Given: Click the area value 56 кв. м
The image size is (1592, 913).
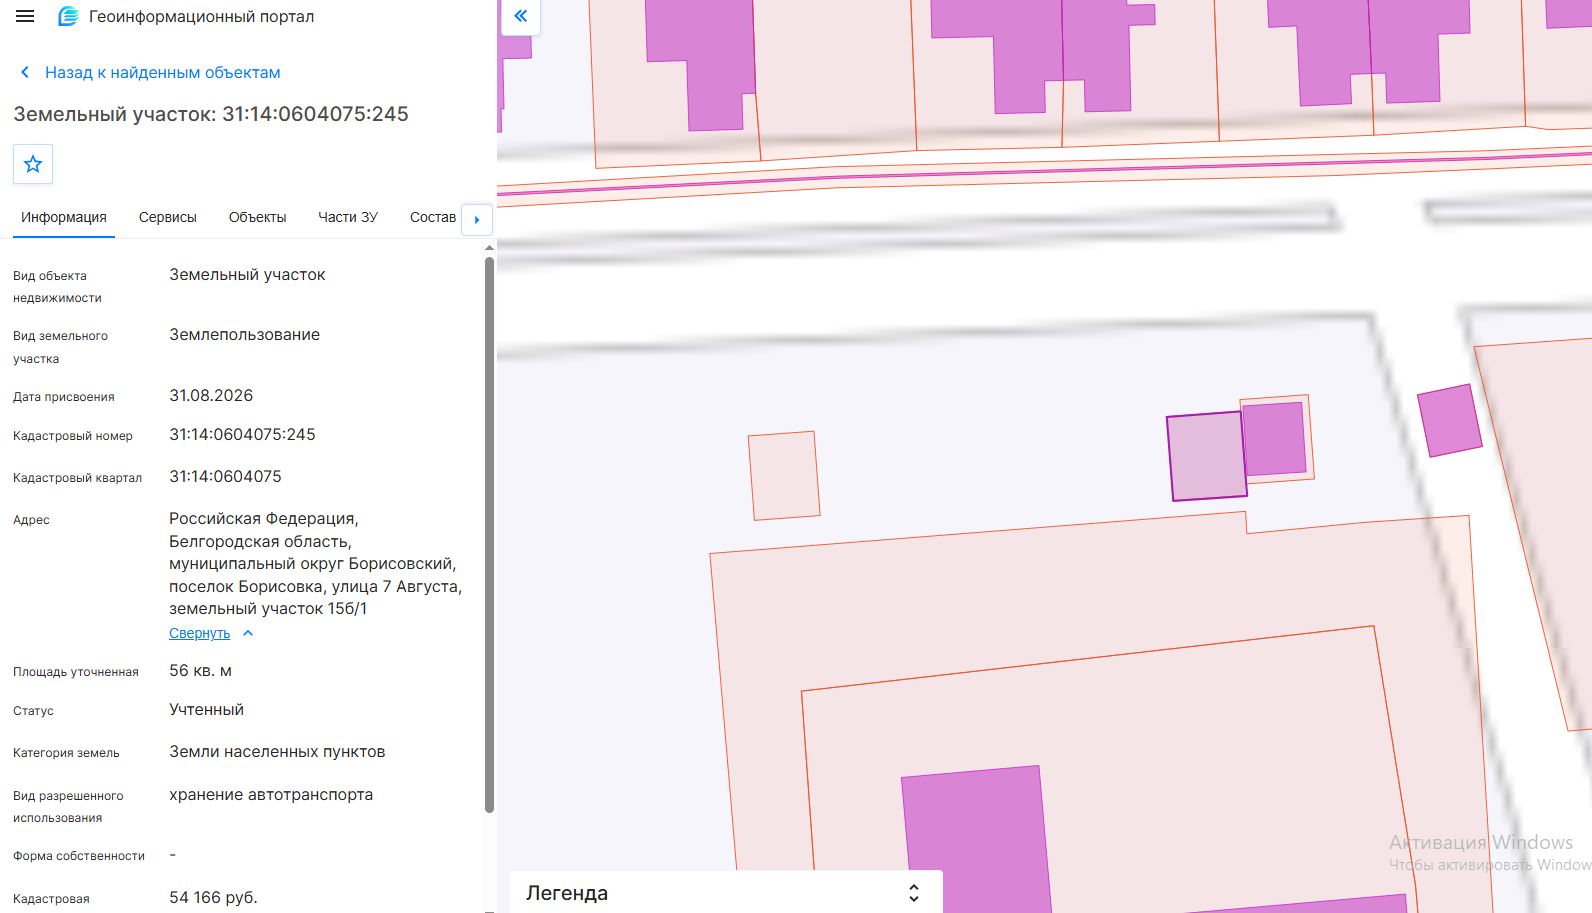Looking at the screenshot, I should [x=200, y=670].
